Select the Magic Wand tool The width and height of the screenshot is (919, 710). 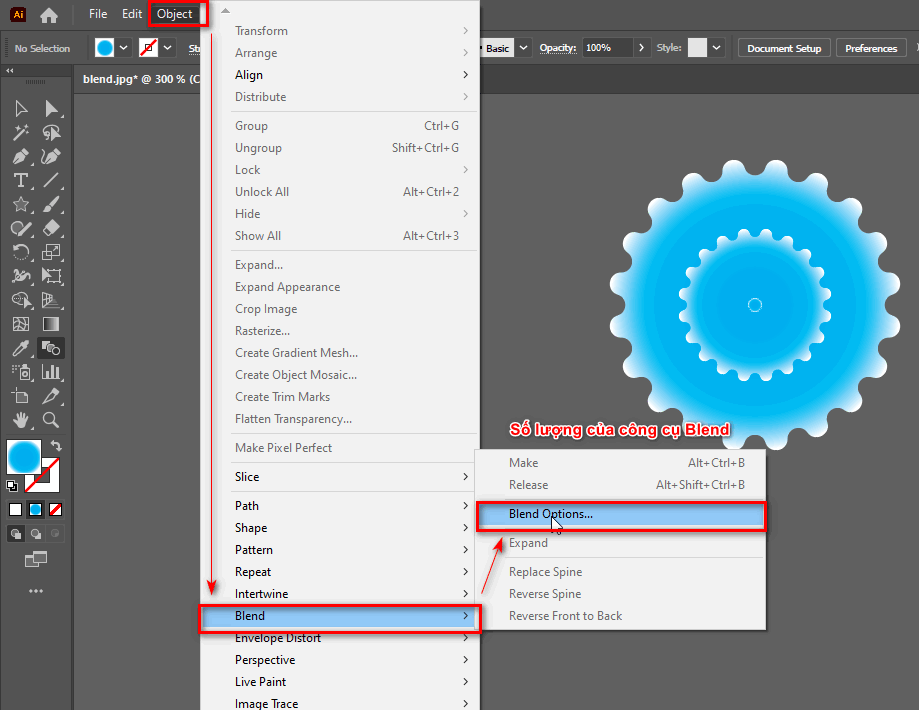coord(20,133)
